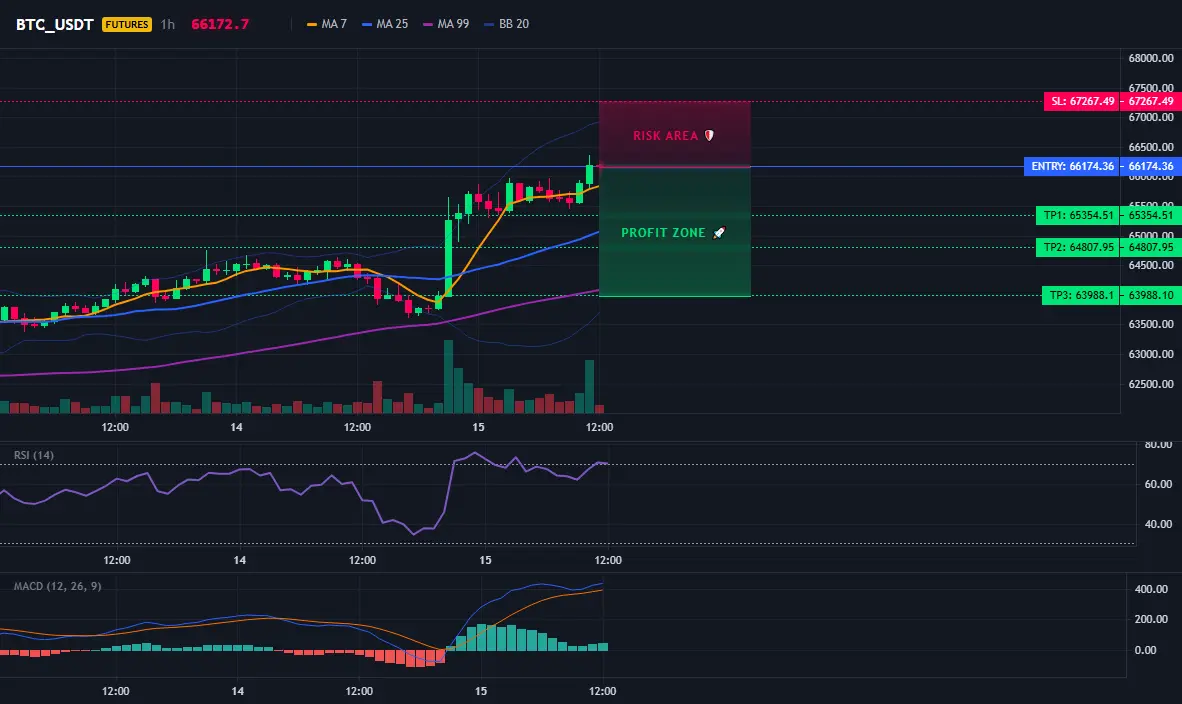1182x704 pixels.
Task: Click the TP2: 64807.95 label
Action: click(1078, 246)
